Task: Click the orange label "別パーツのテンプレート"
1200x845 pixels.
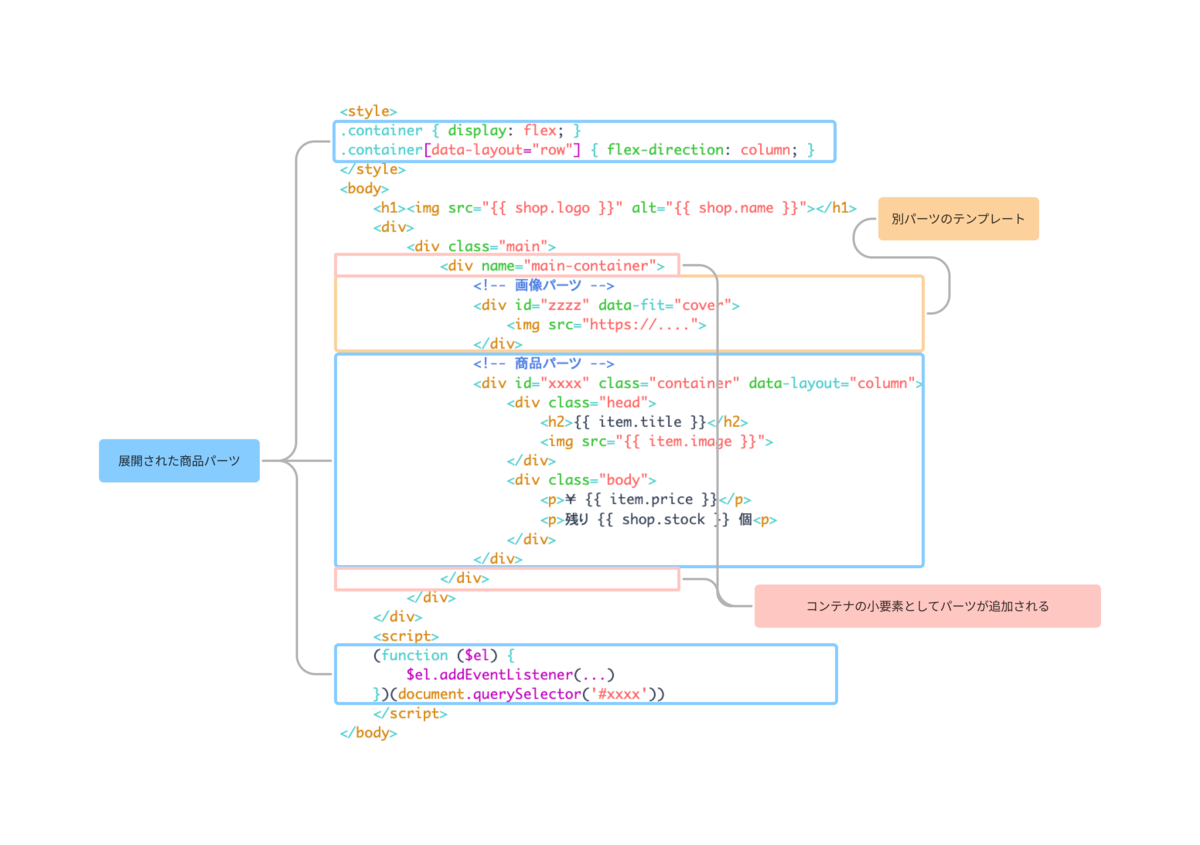Action: coord(958,218)
